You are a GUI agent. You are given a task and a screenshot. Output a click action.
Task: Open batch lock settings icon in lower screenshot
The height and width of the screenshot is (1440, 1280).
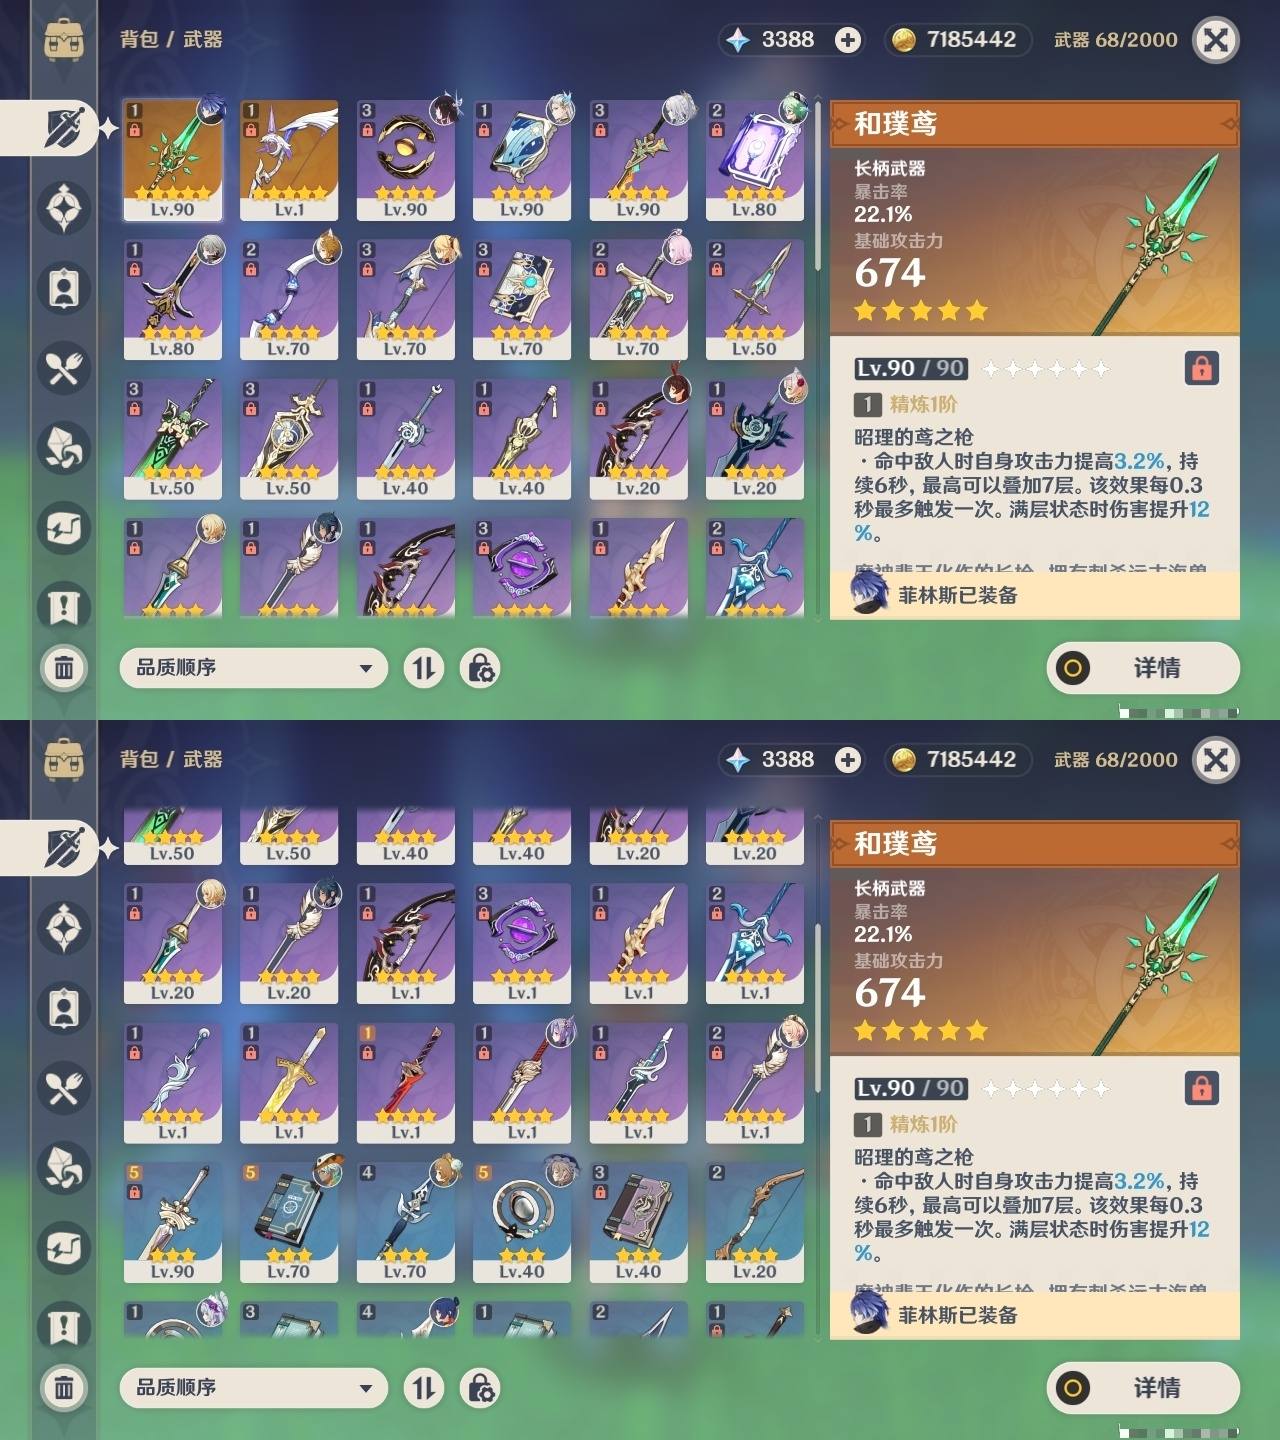(480, 1388)
